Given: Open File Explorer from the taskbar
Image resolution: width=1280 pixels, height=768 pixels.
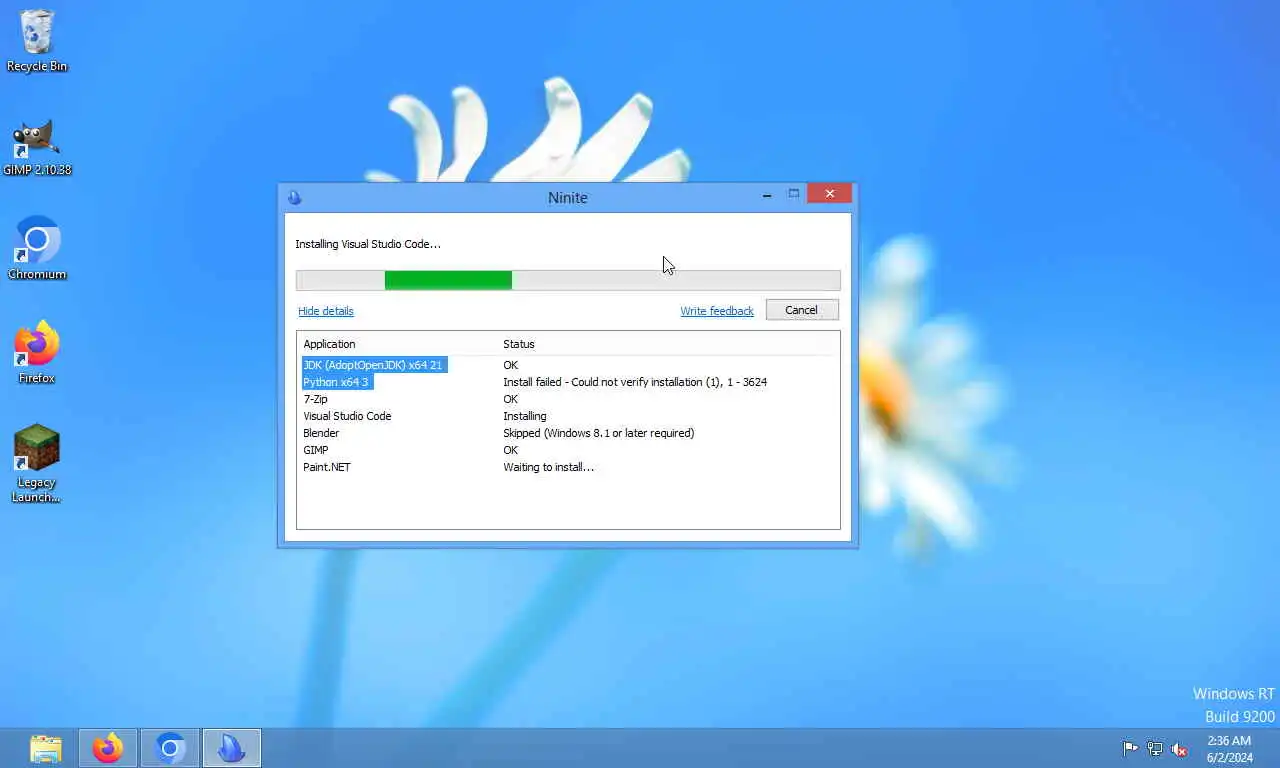Looking at the screenshot, I should 46,748.
